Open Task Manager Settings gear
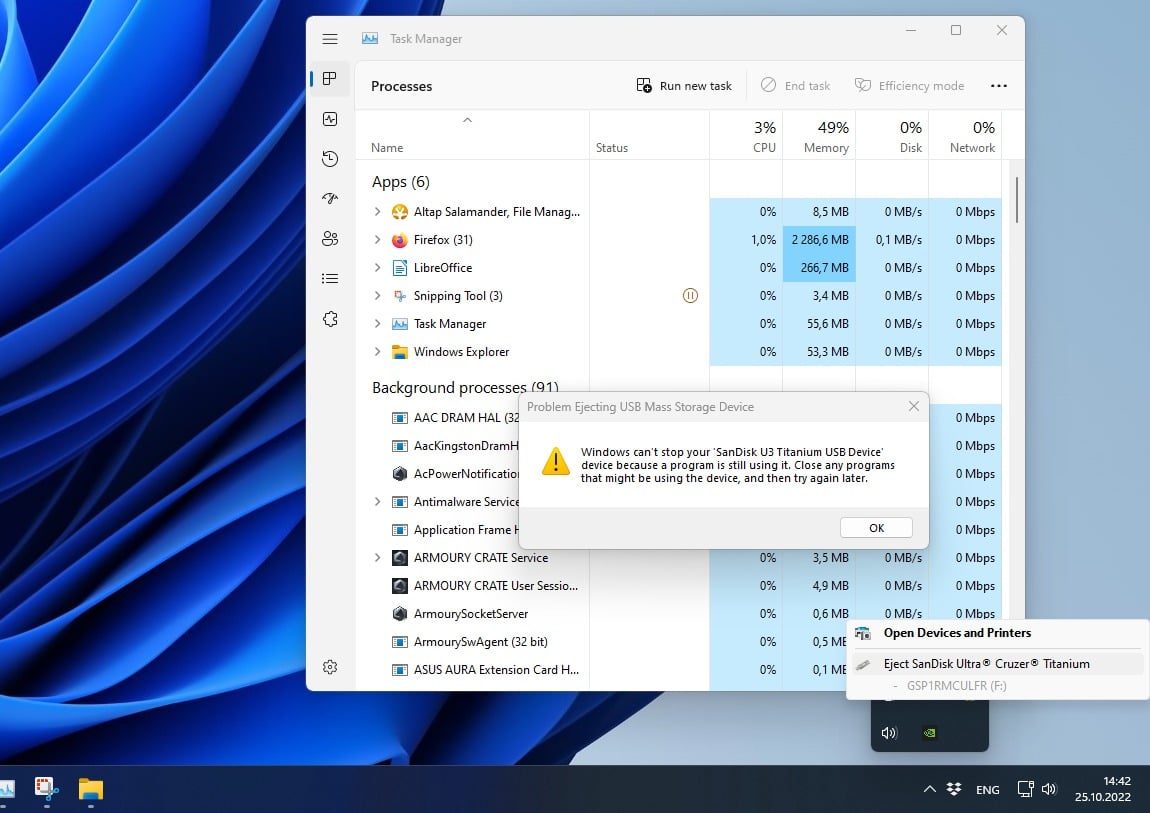1150x813 pixels. 330,667
